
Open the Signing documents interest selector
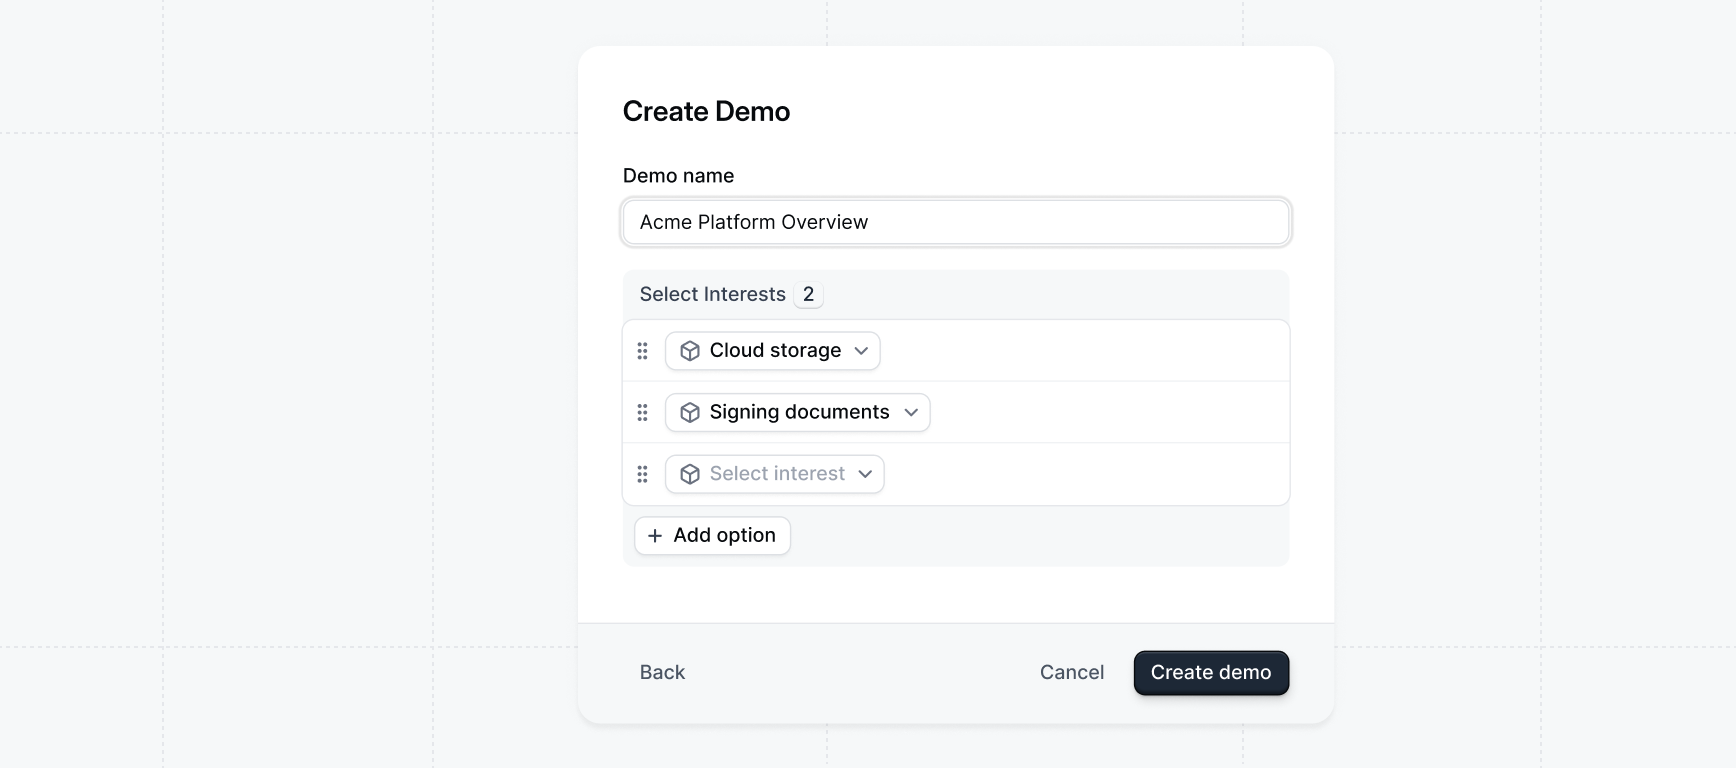point(798,412)
